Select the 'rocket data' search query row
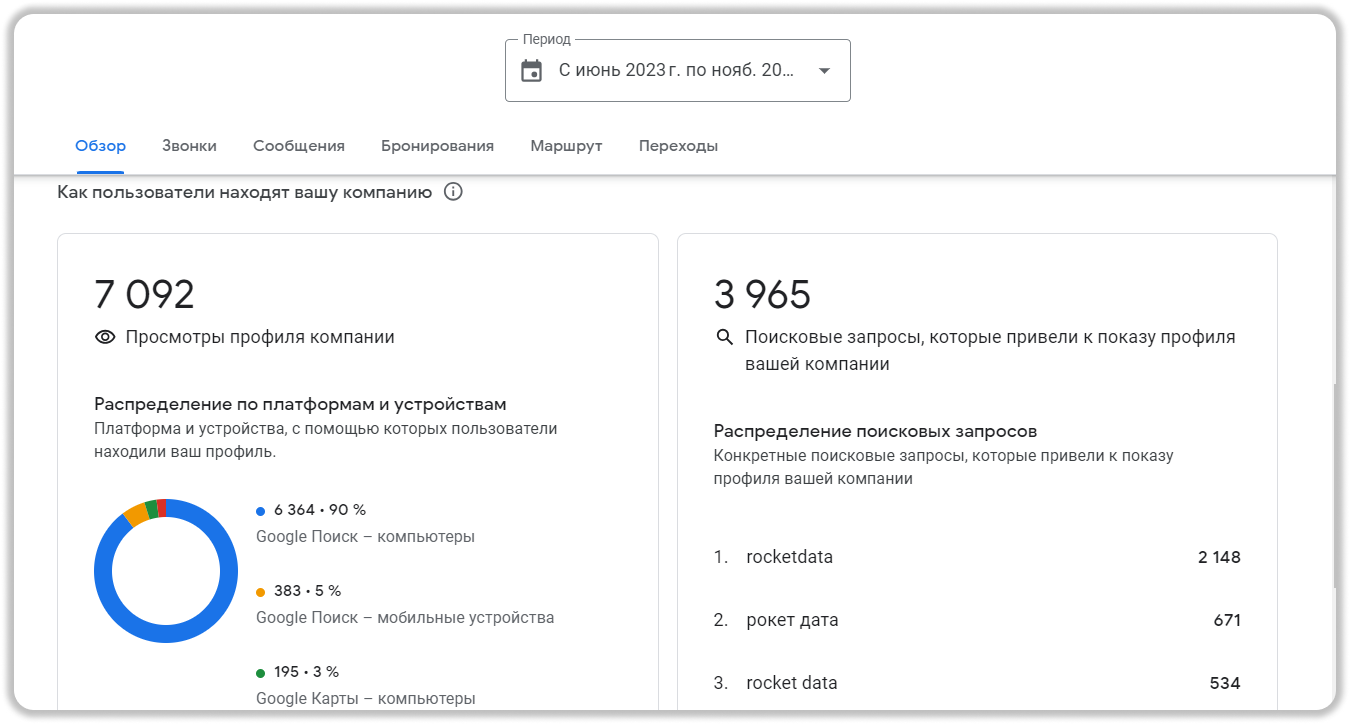The height and width of the screenshot is (724, 1350). (x=977, y=683)
